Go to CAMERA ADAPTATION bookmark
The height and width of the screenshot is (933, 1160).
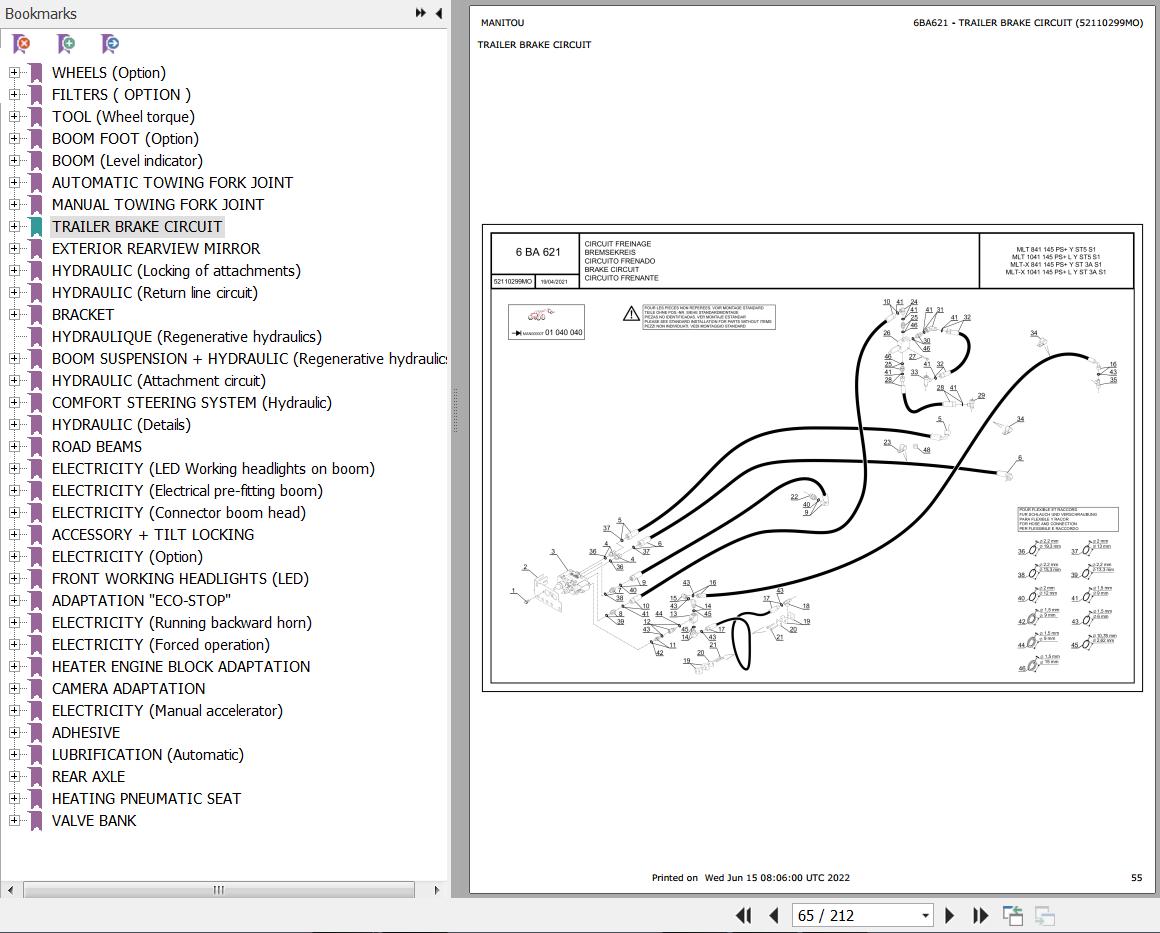pyautogui.click(x=128, y=688)
